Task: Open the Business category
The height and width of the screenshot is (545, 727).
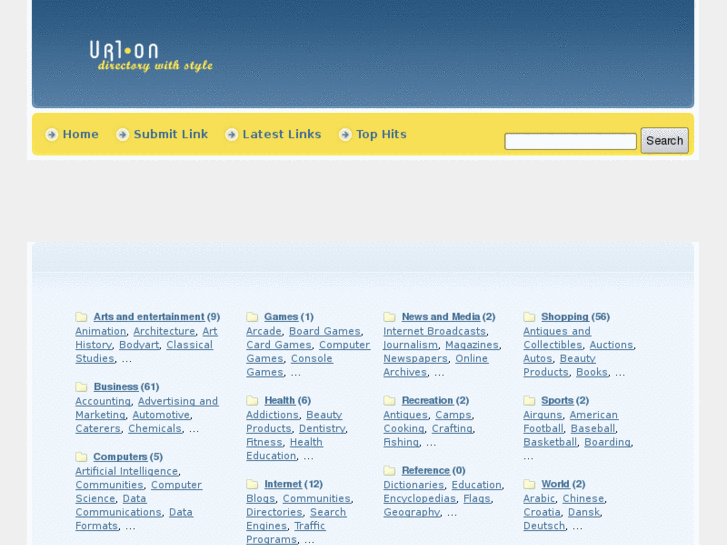Action: point(116,387)
